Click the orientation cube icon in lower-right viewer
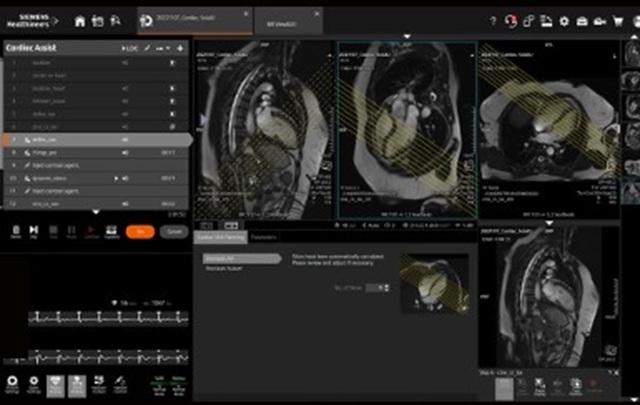This screenshot has height=405, width=640. tap(611, 350)
